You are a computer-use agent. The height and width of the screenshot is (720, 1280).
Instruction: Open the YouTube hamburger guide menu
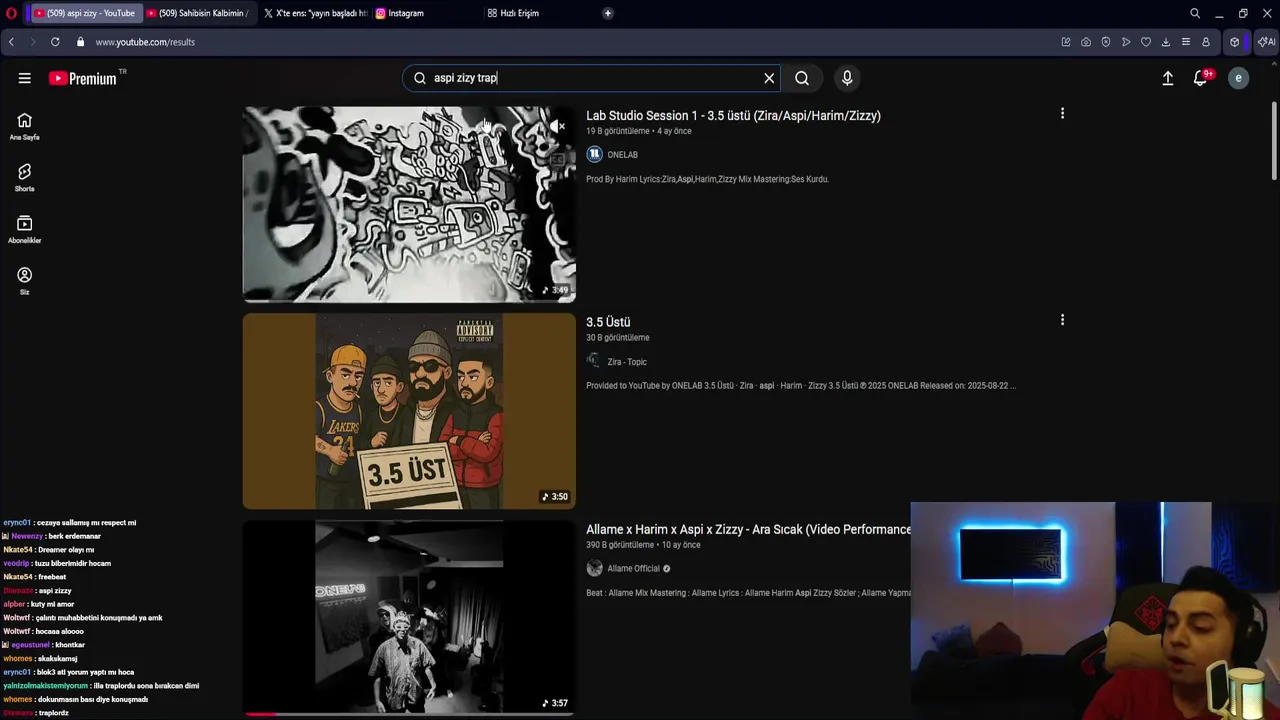click(24, 78)
